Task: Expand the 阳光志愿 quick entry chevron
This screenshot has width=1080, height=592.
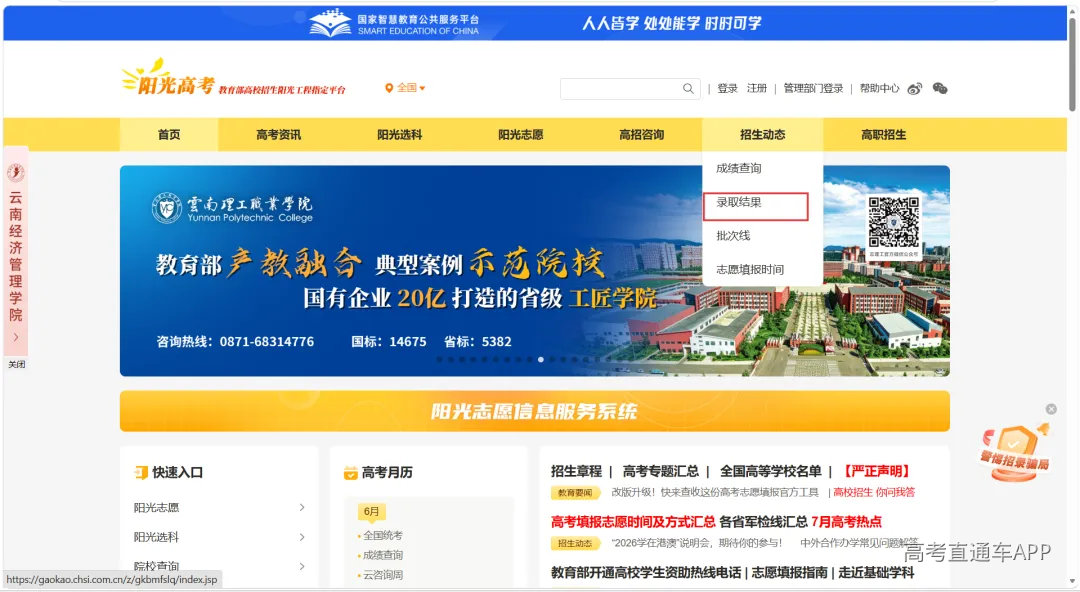Action: click(302, 507)
